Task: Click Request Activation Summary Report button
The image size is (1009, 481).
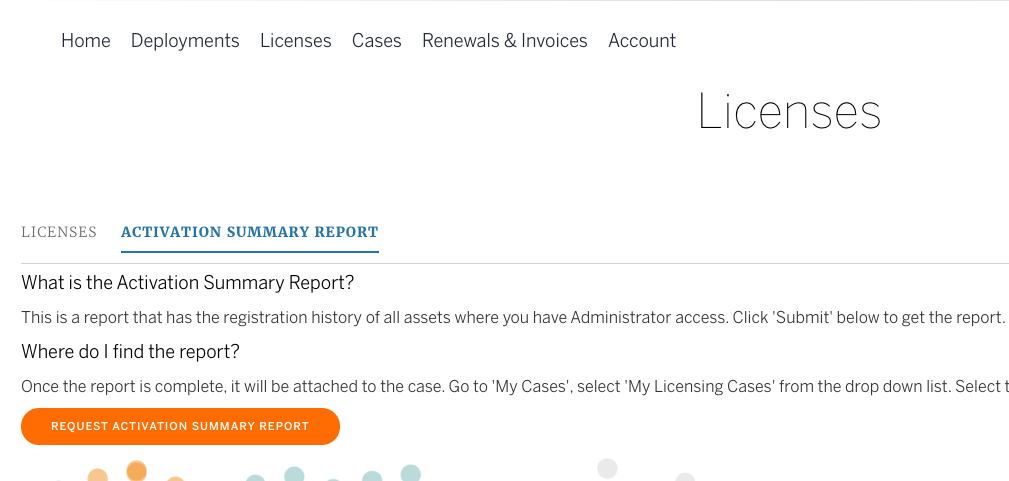Action: pyautogui.click(x=180, y=426)
